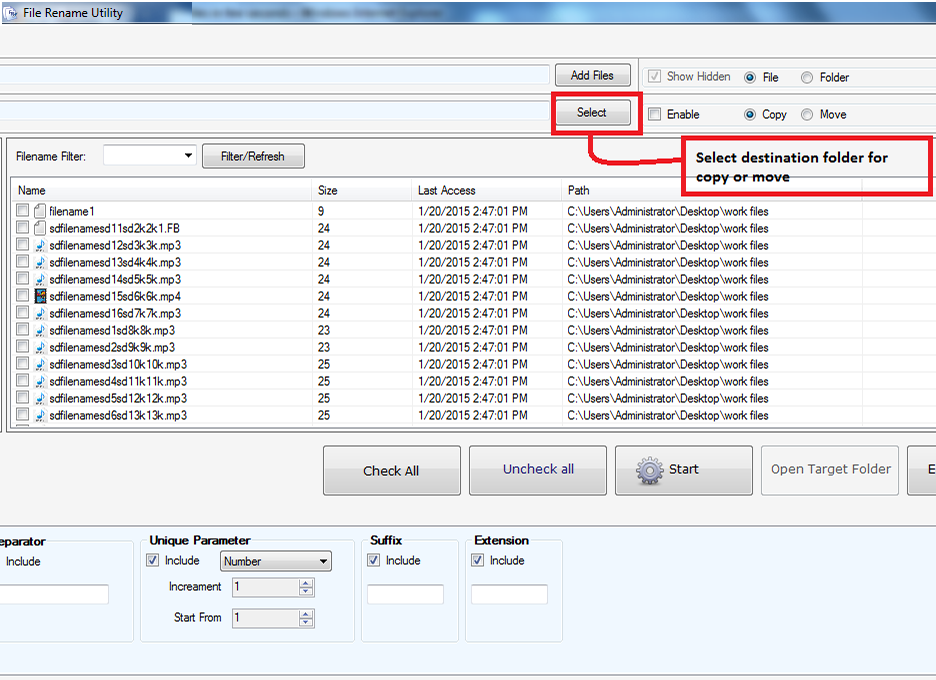Screen dimensions: 936x680
Task: Click the video icon of sdfilenamesd15sd6k6k.mp4
Action: [x=40, y=296]
